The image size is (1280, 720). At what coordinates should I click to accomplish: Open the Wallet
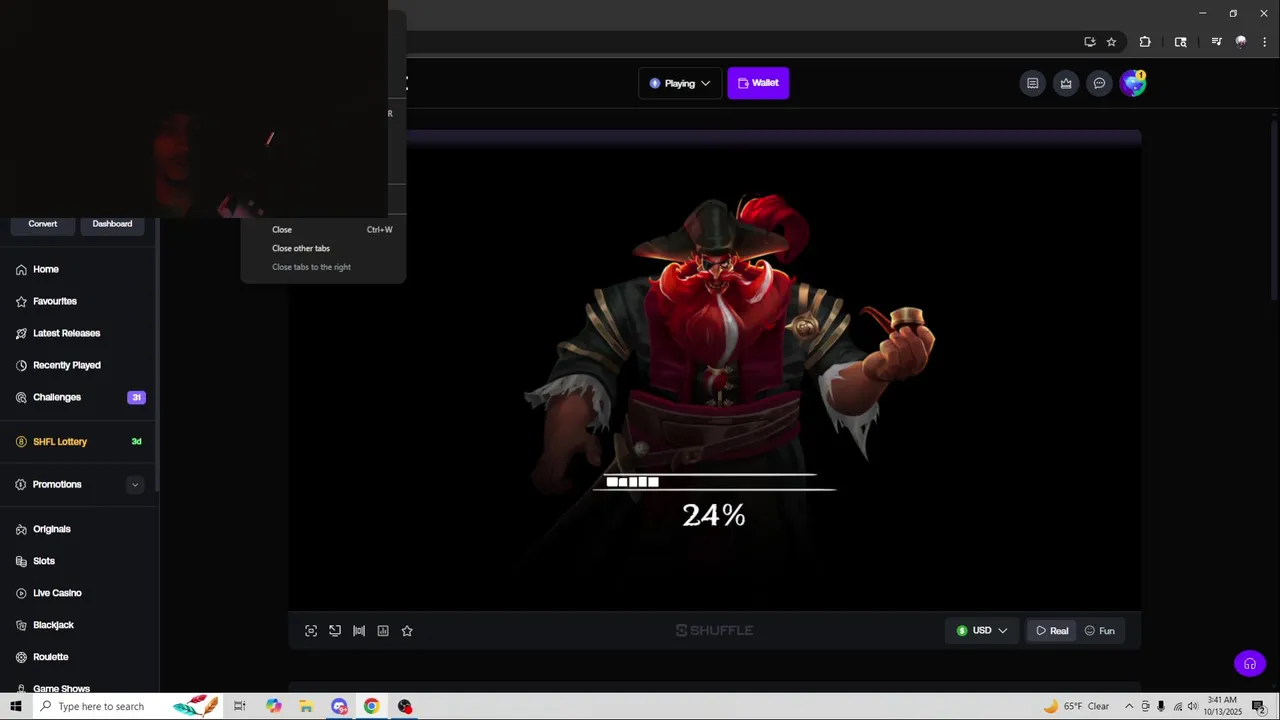pos(758,83)
